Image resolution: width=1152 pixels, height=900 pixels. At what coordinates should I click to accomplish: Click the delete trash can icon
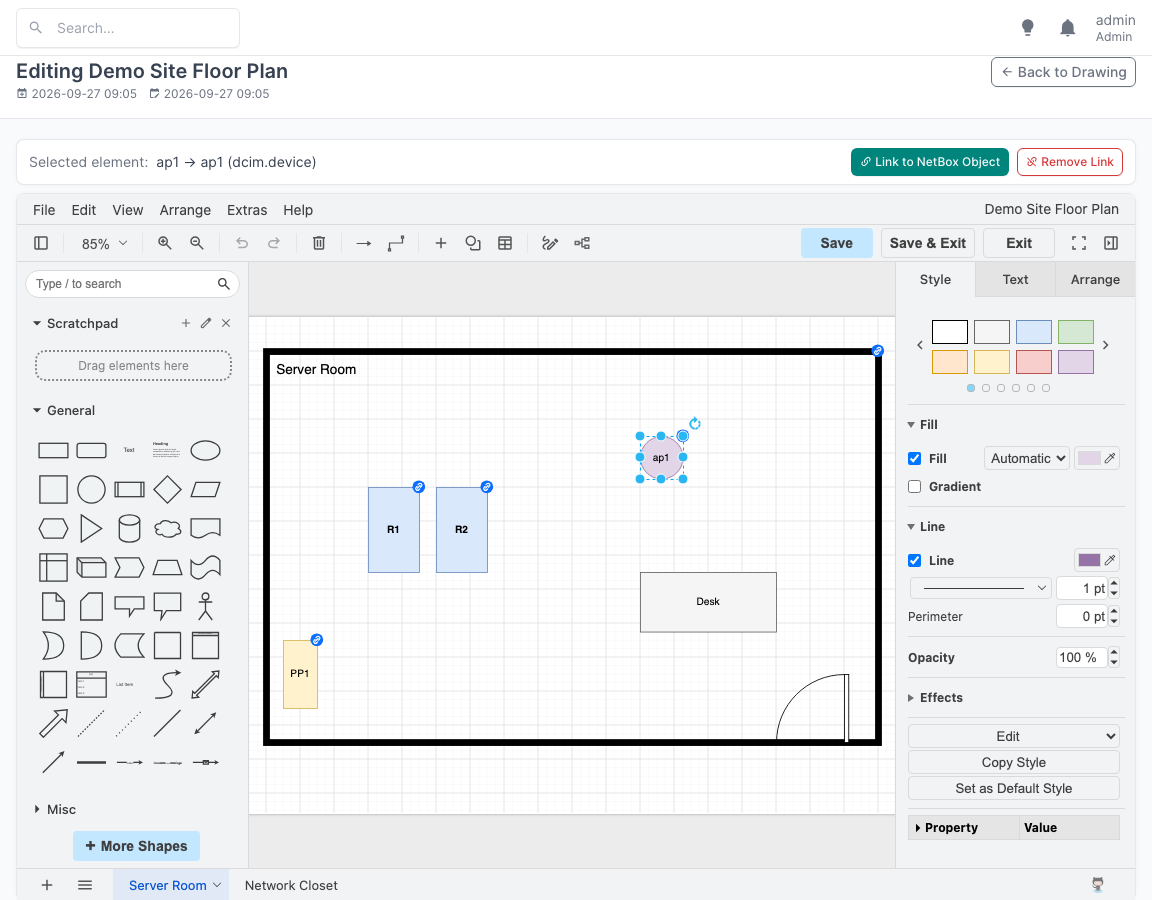(x=319, y=243)
